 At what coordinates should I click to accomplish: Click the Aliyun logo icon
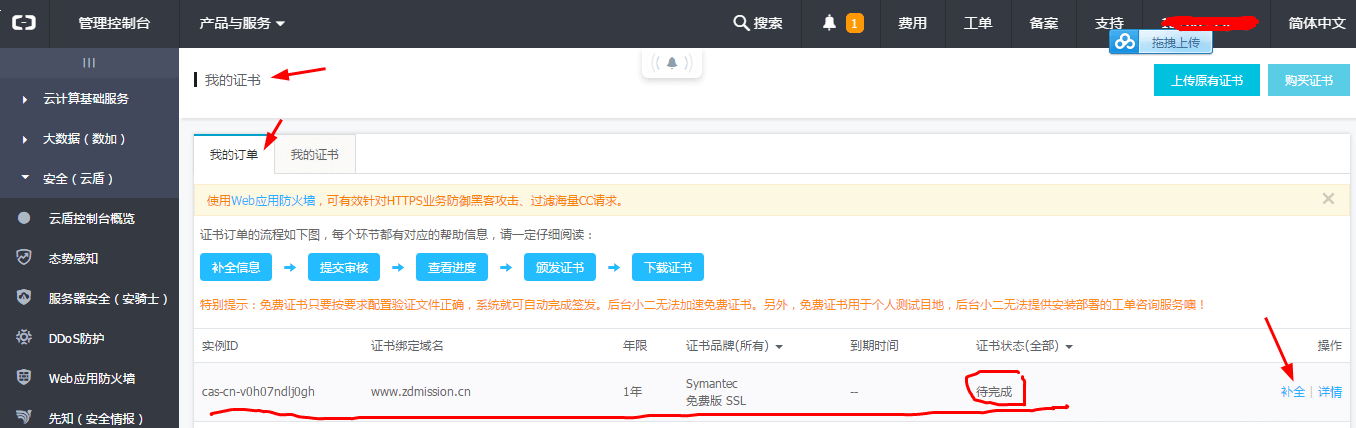tap(24, 23)
